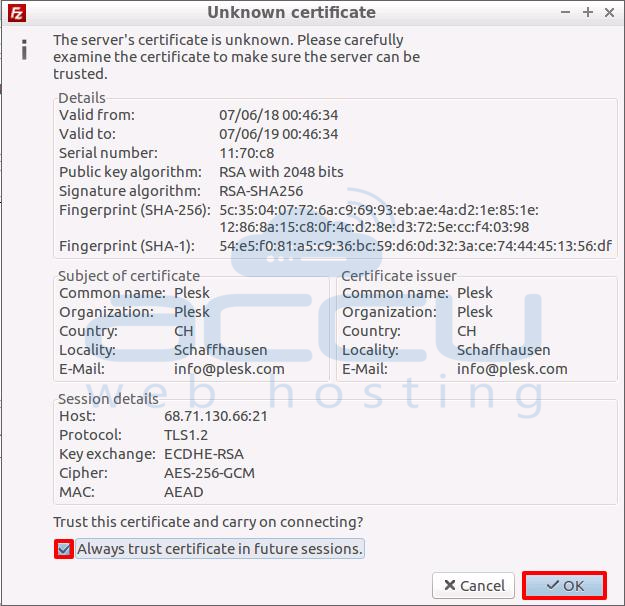Select Host value 68.71.130.66:21
This screenshot has height=606, width=625.
216,416
